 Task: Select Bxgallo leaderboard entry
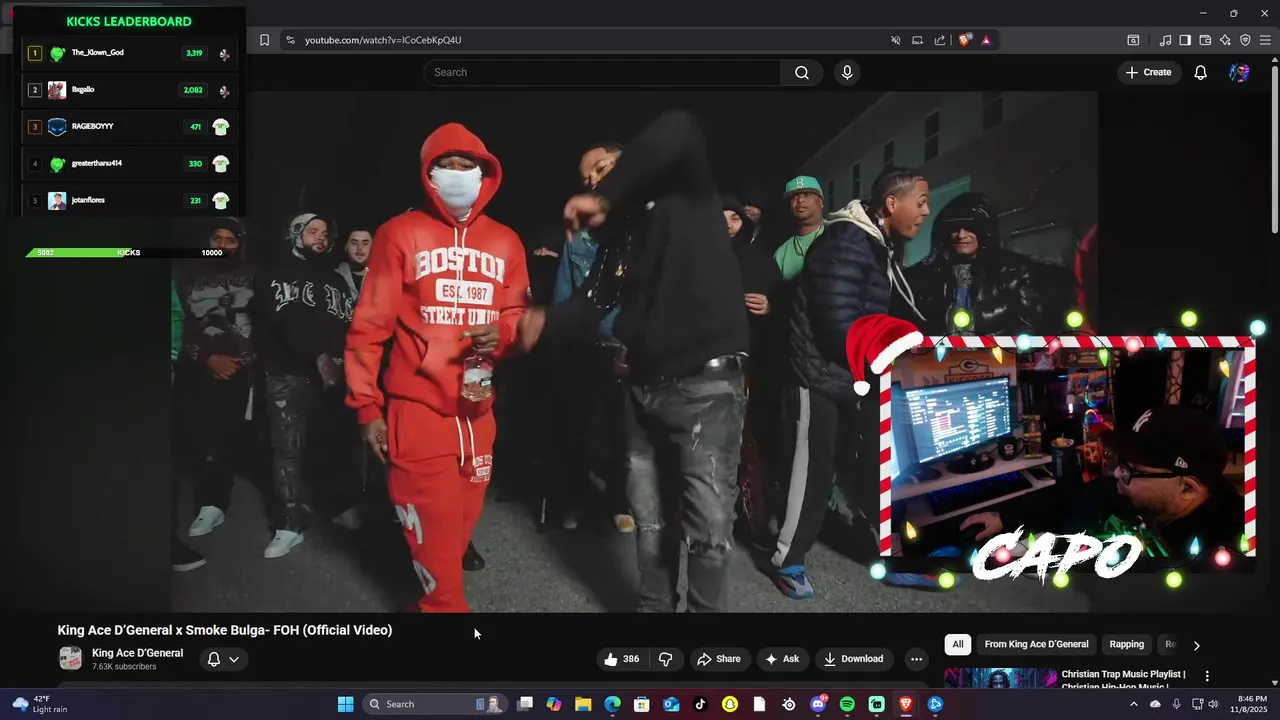pyautogui.click(x=130, y=90)
